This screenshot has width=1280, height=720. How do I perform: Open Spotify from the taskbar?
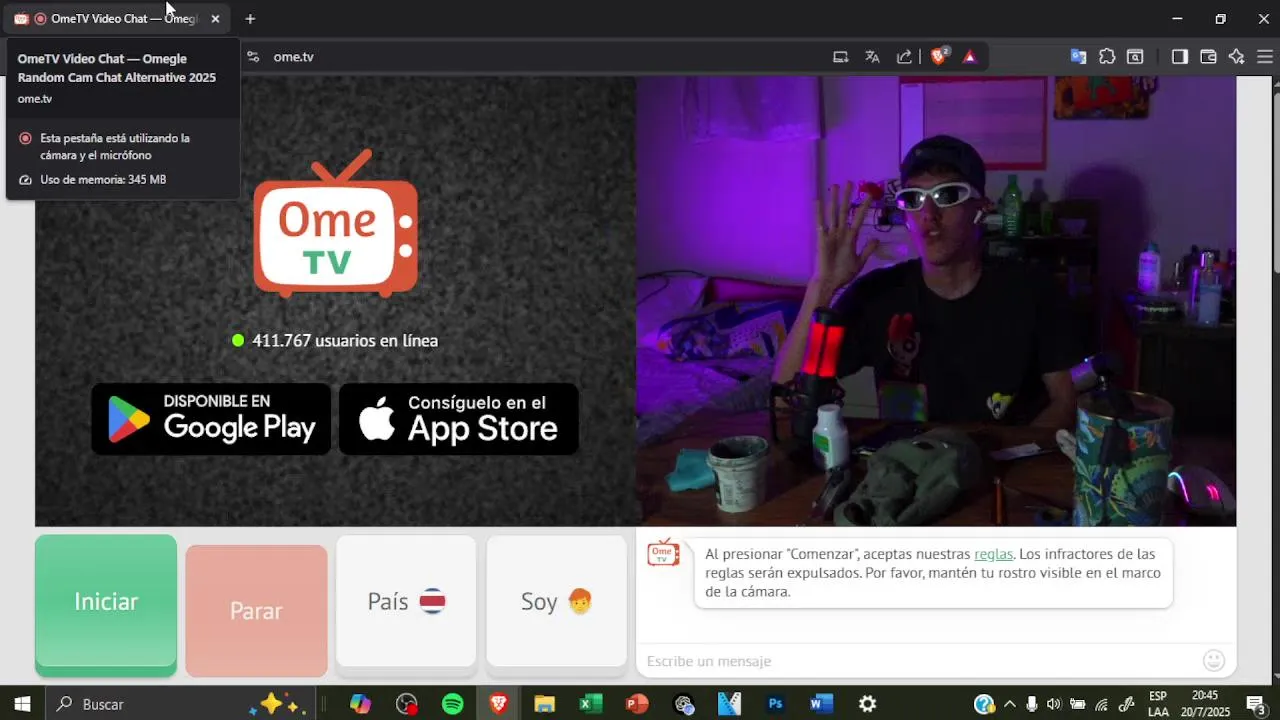(452, 704)
